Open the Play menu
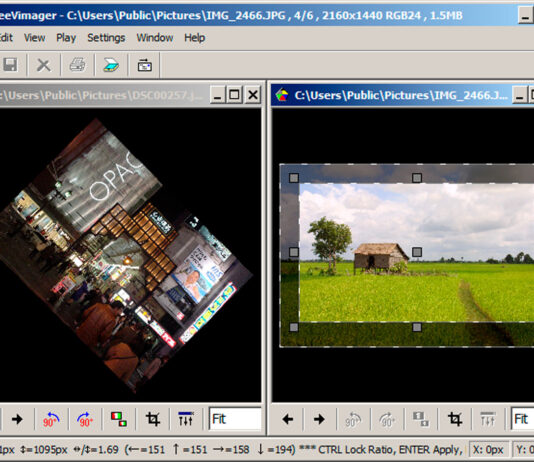Image resolution: width=534 pixels, height=462 pixels. (66, 37)
